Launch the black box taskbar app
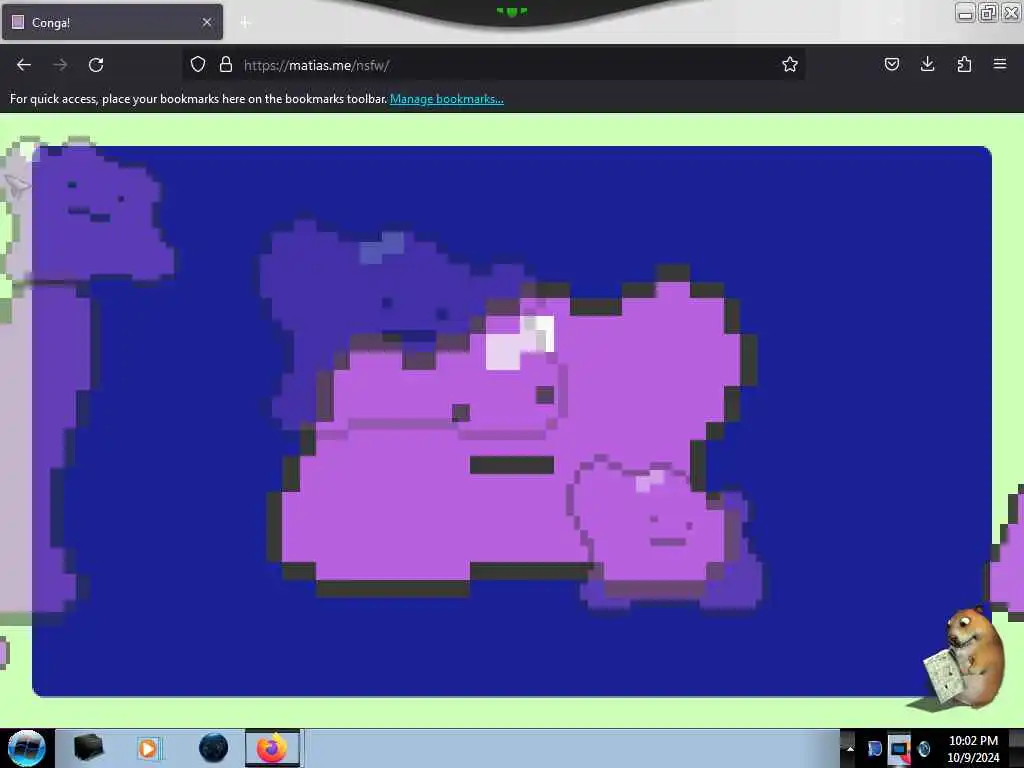Image resolution: width=1024 pixels, height=768 pixels. click(x=88, y=748)
